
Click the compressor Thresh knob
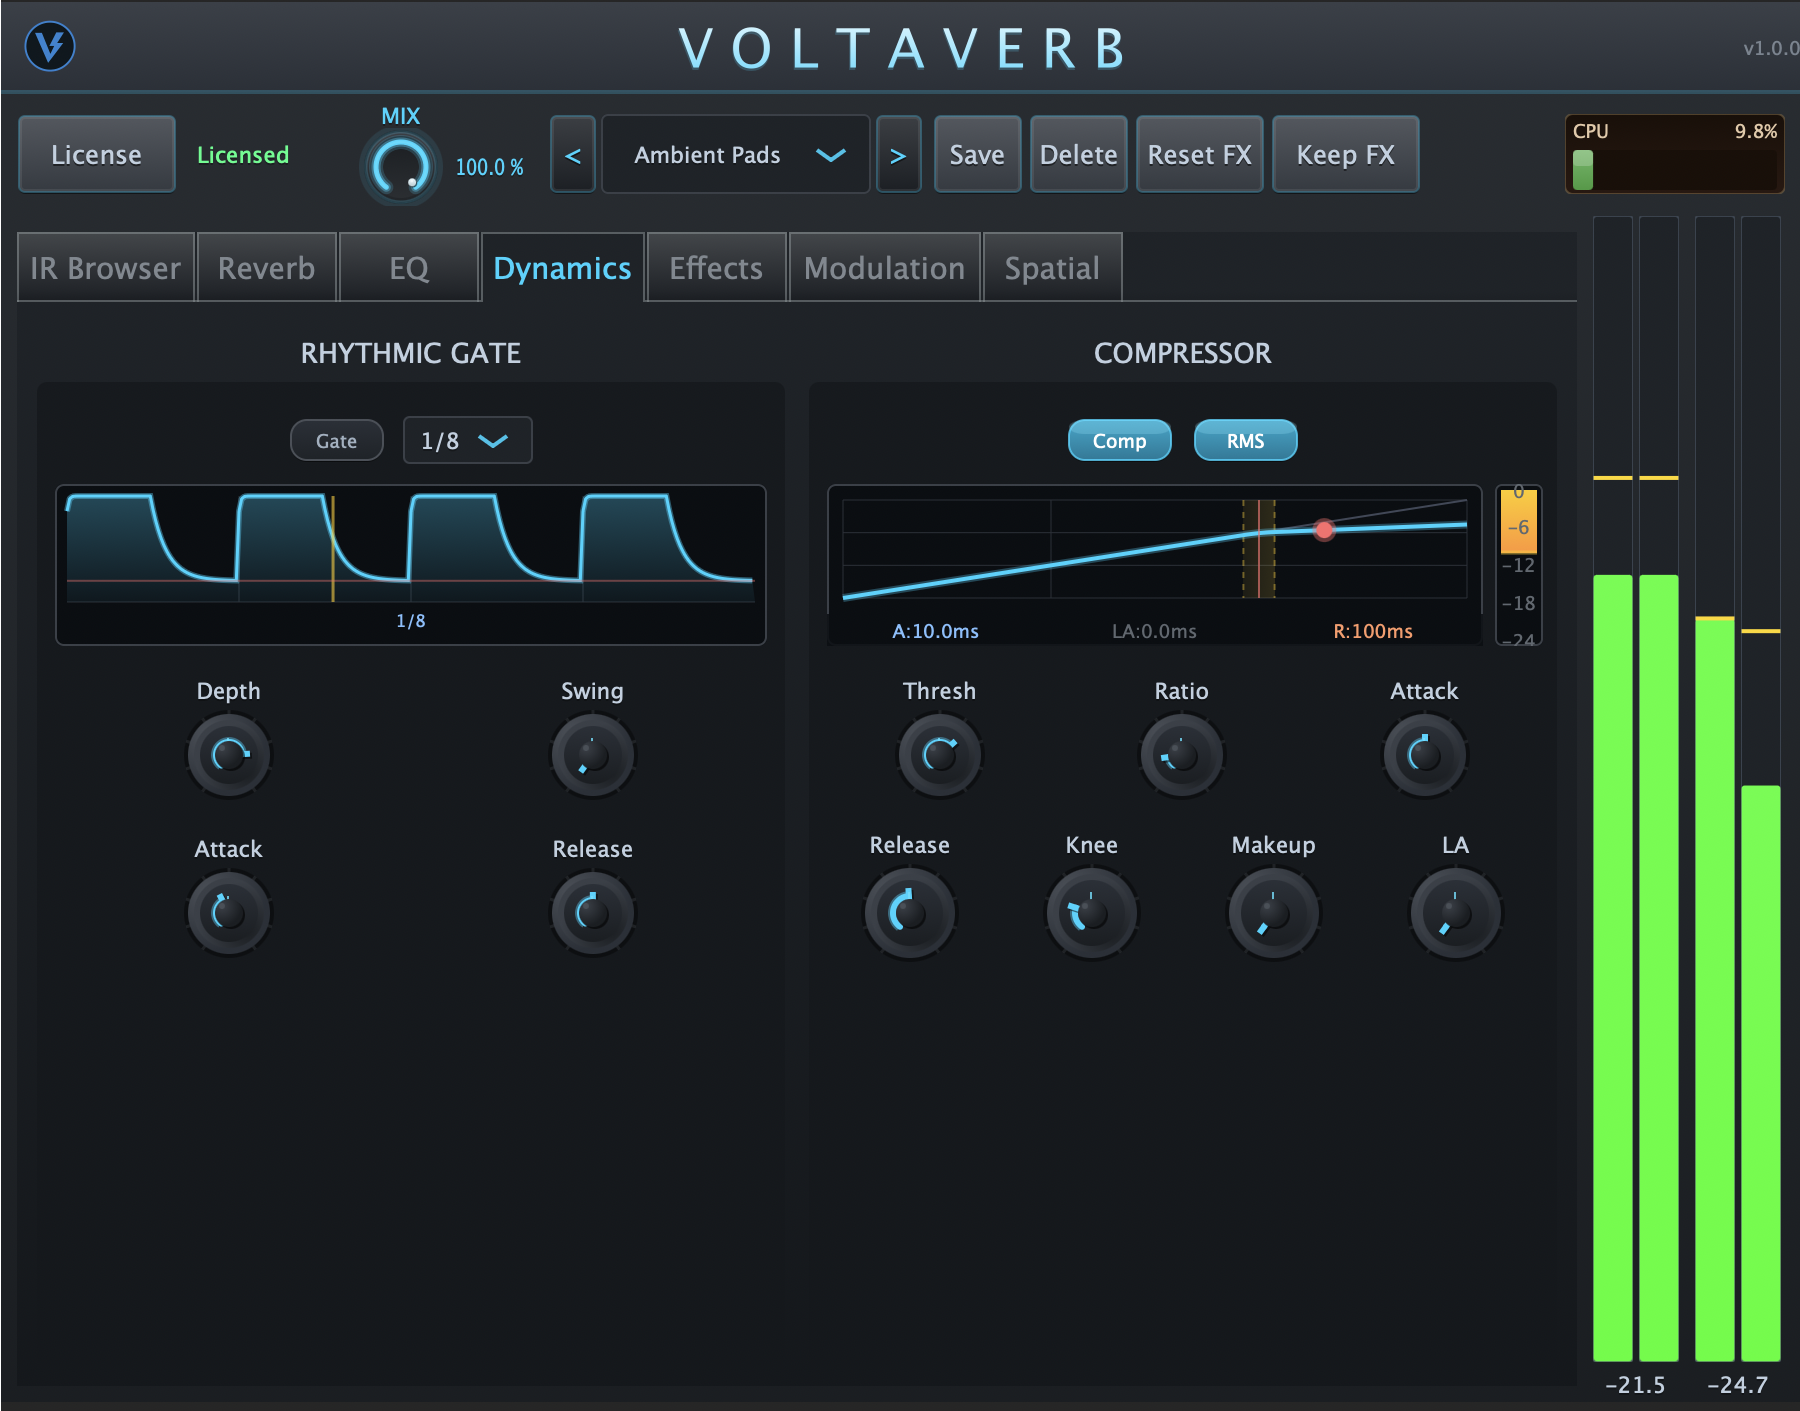point(940,755)
